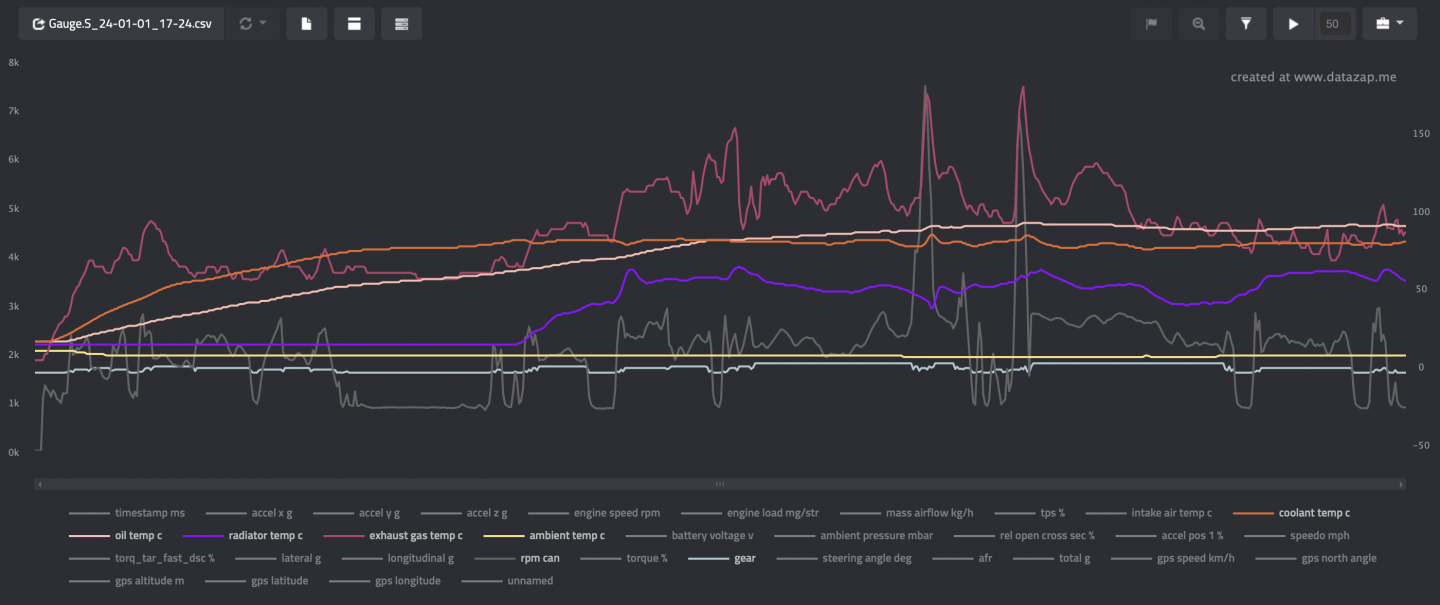Expand the briefcase tools dropdown

click(x=1389, y=24)
